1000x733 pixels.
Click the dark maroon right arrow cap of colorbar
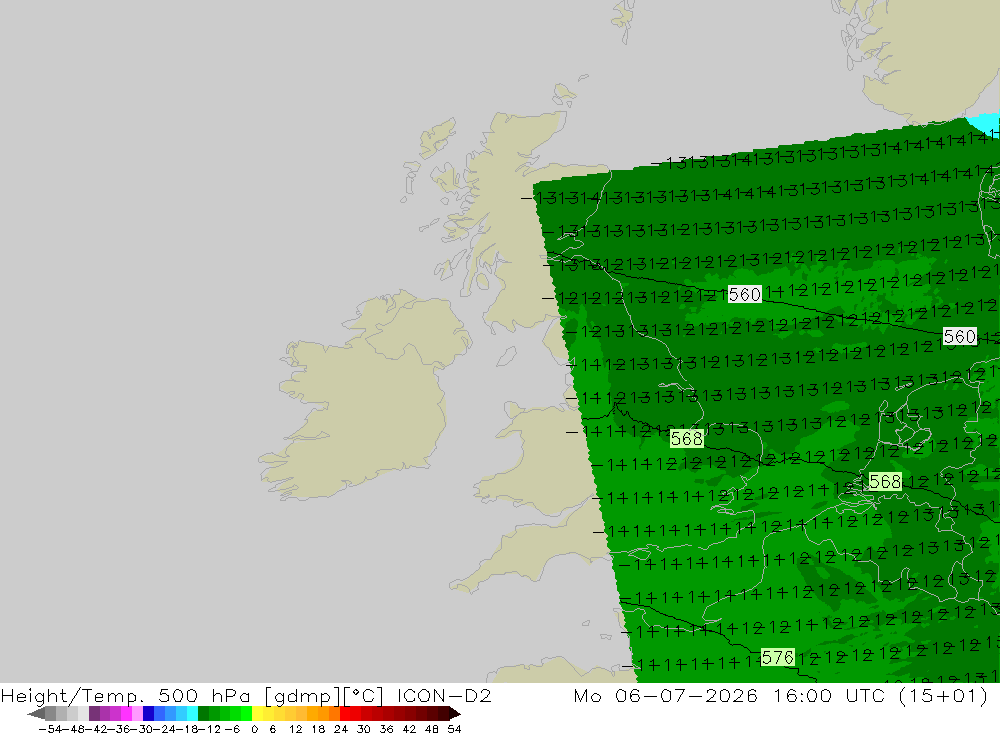tap(454, 713)
